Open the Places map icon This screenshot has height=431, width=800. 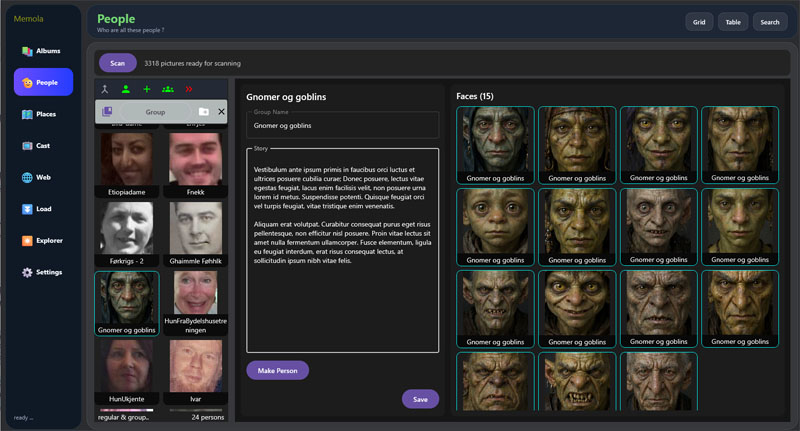pos(27,114)
